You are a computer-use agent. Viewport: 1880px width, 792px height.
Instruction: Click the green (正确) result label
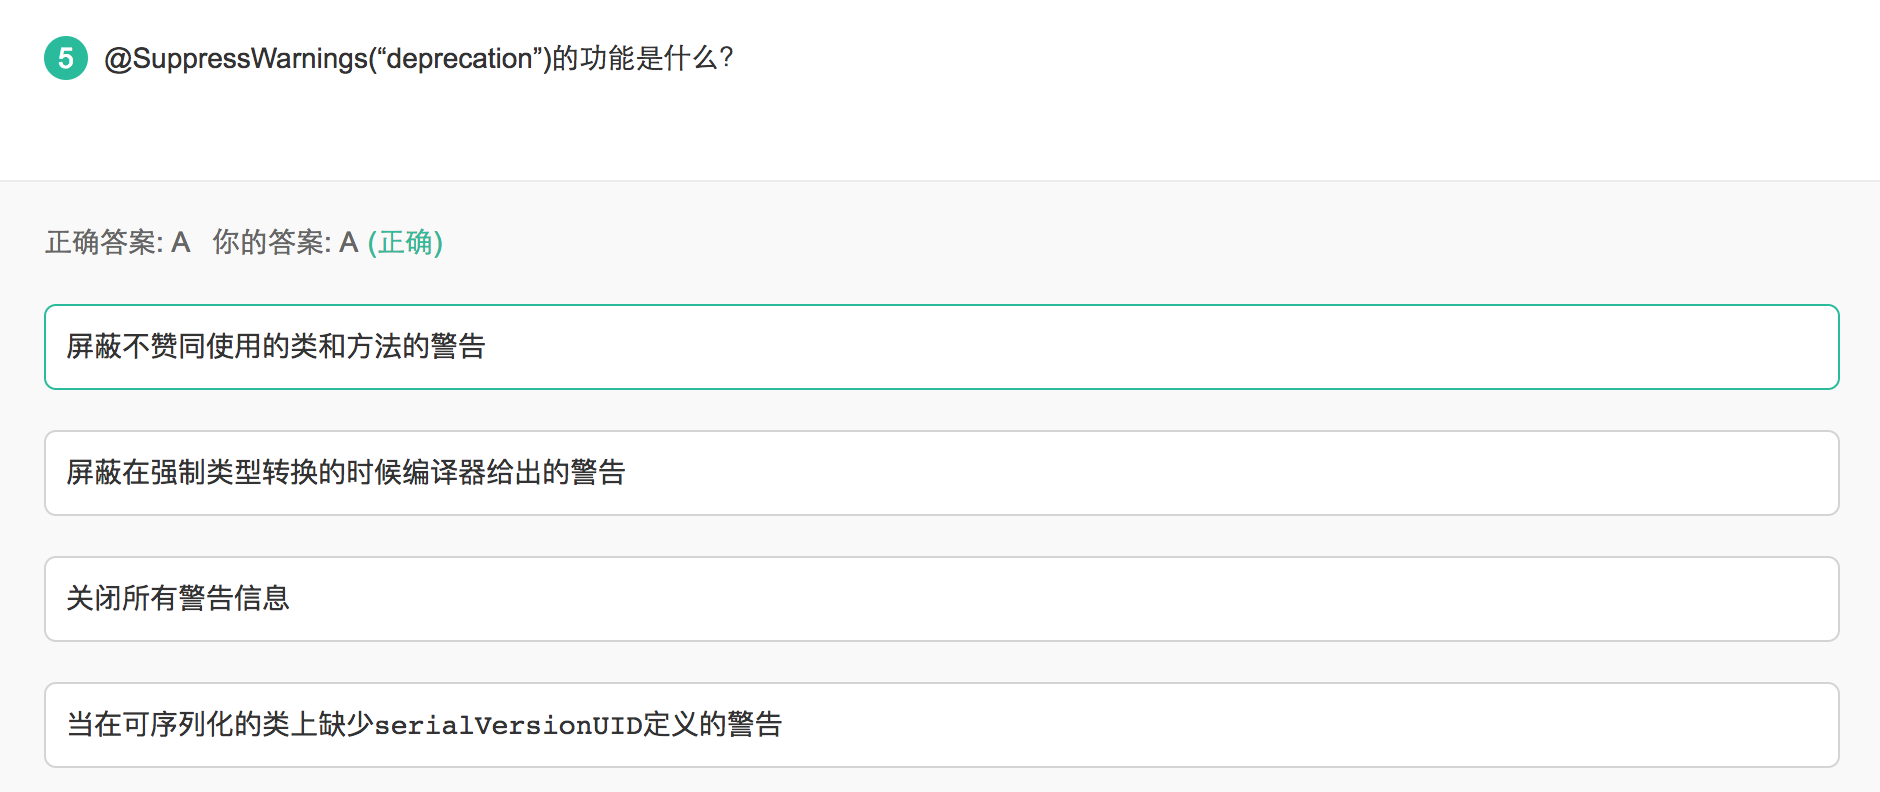pyautogui.click(x=405, y=242)
